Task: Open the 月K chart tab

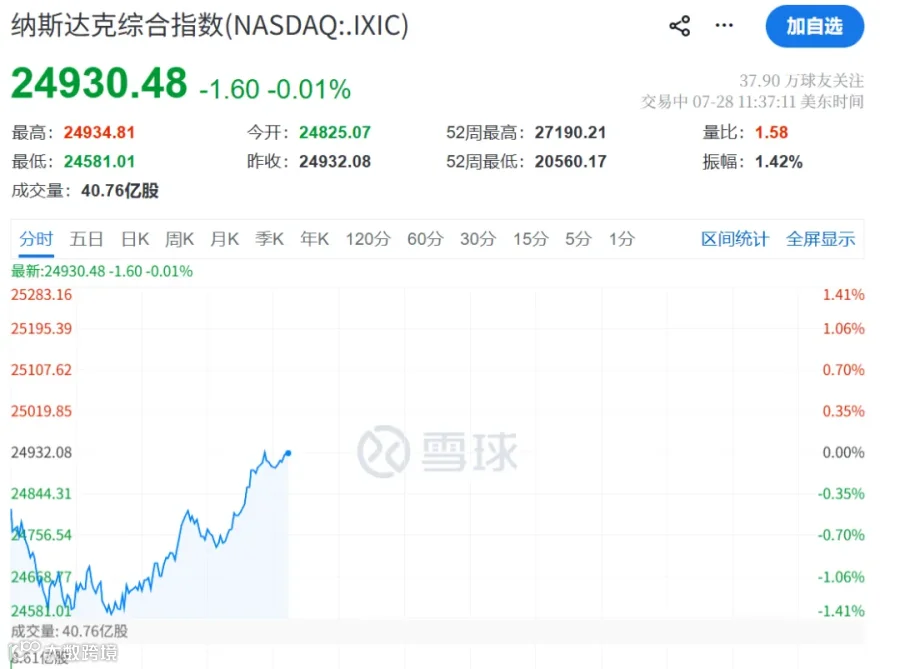Action: tap(224, 238)
